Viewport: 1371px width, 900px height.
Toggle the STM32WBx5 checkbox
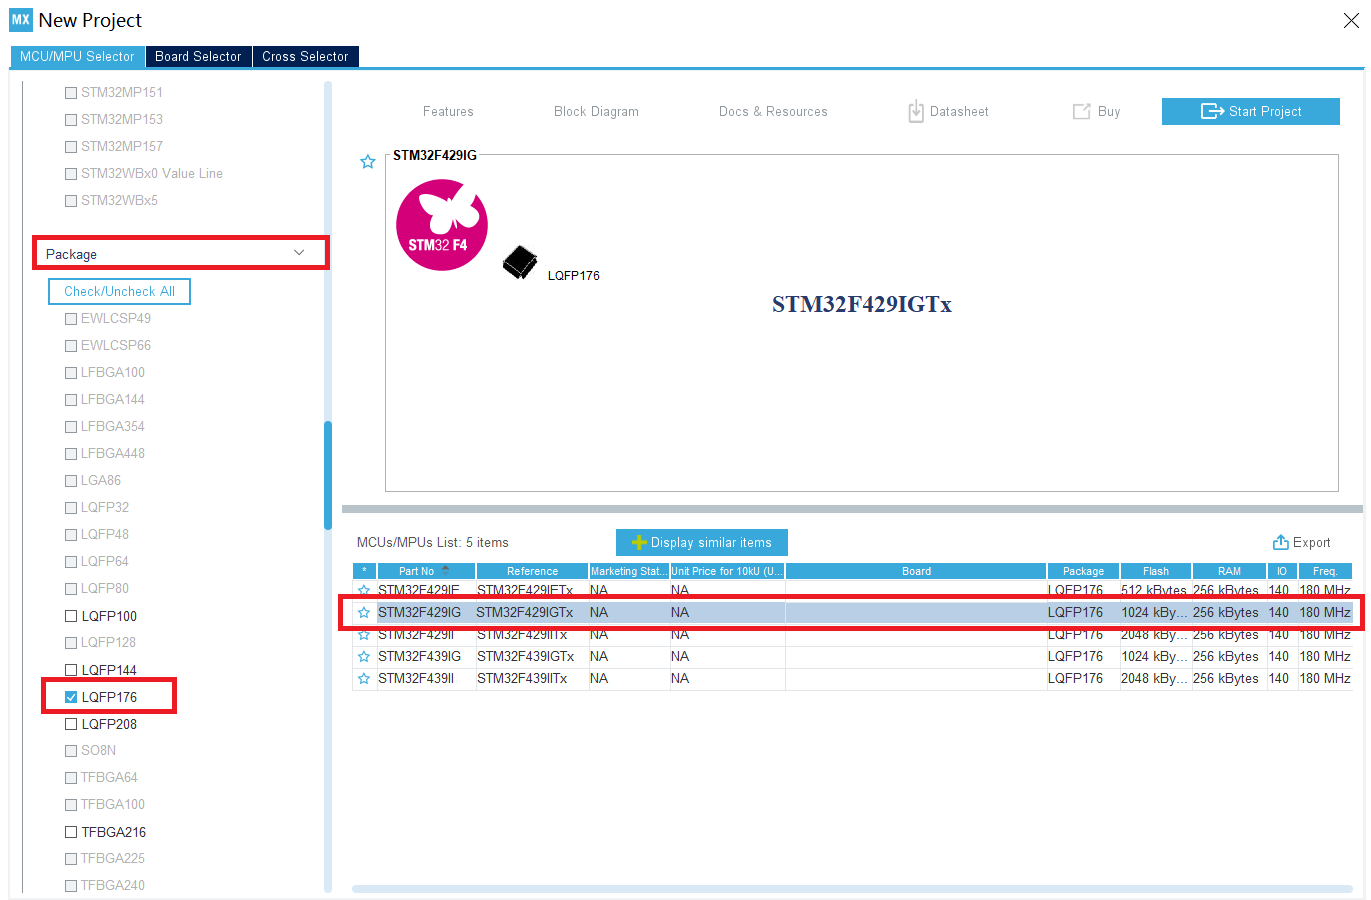[x=71, y=201]
